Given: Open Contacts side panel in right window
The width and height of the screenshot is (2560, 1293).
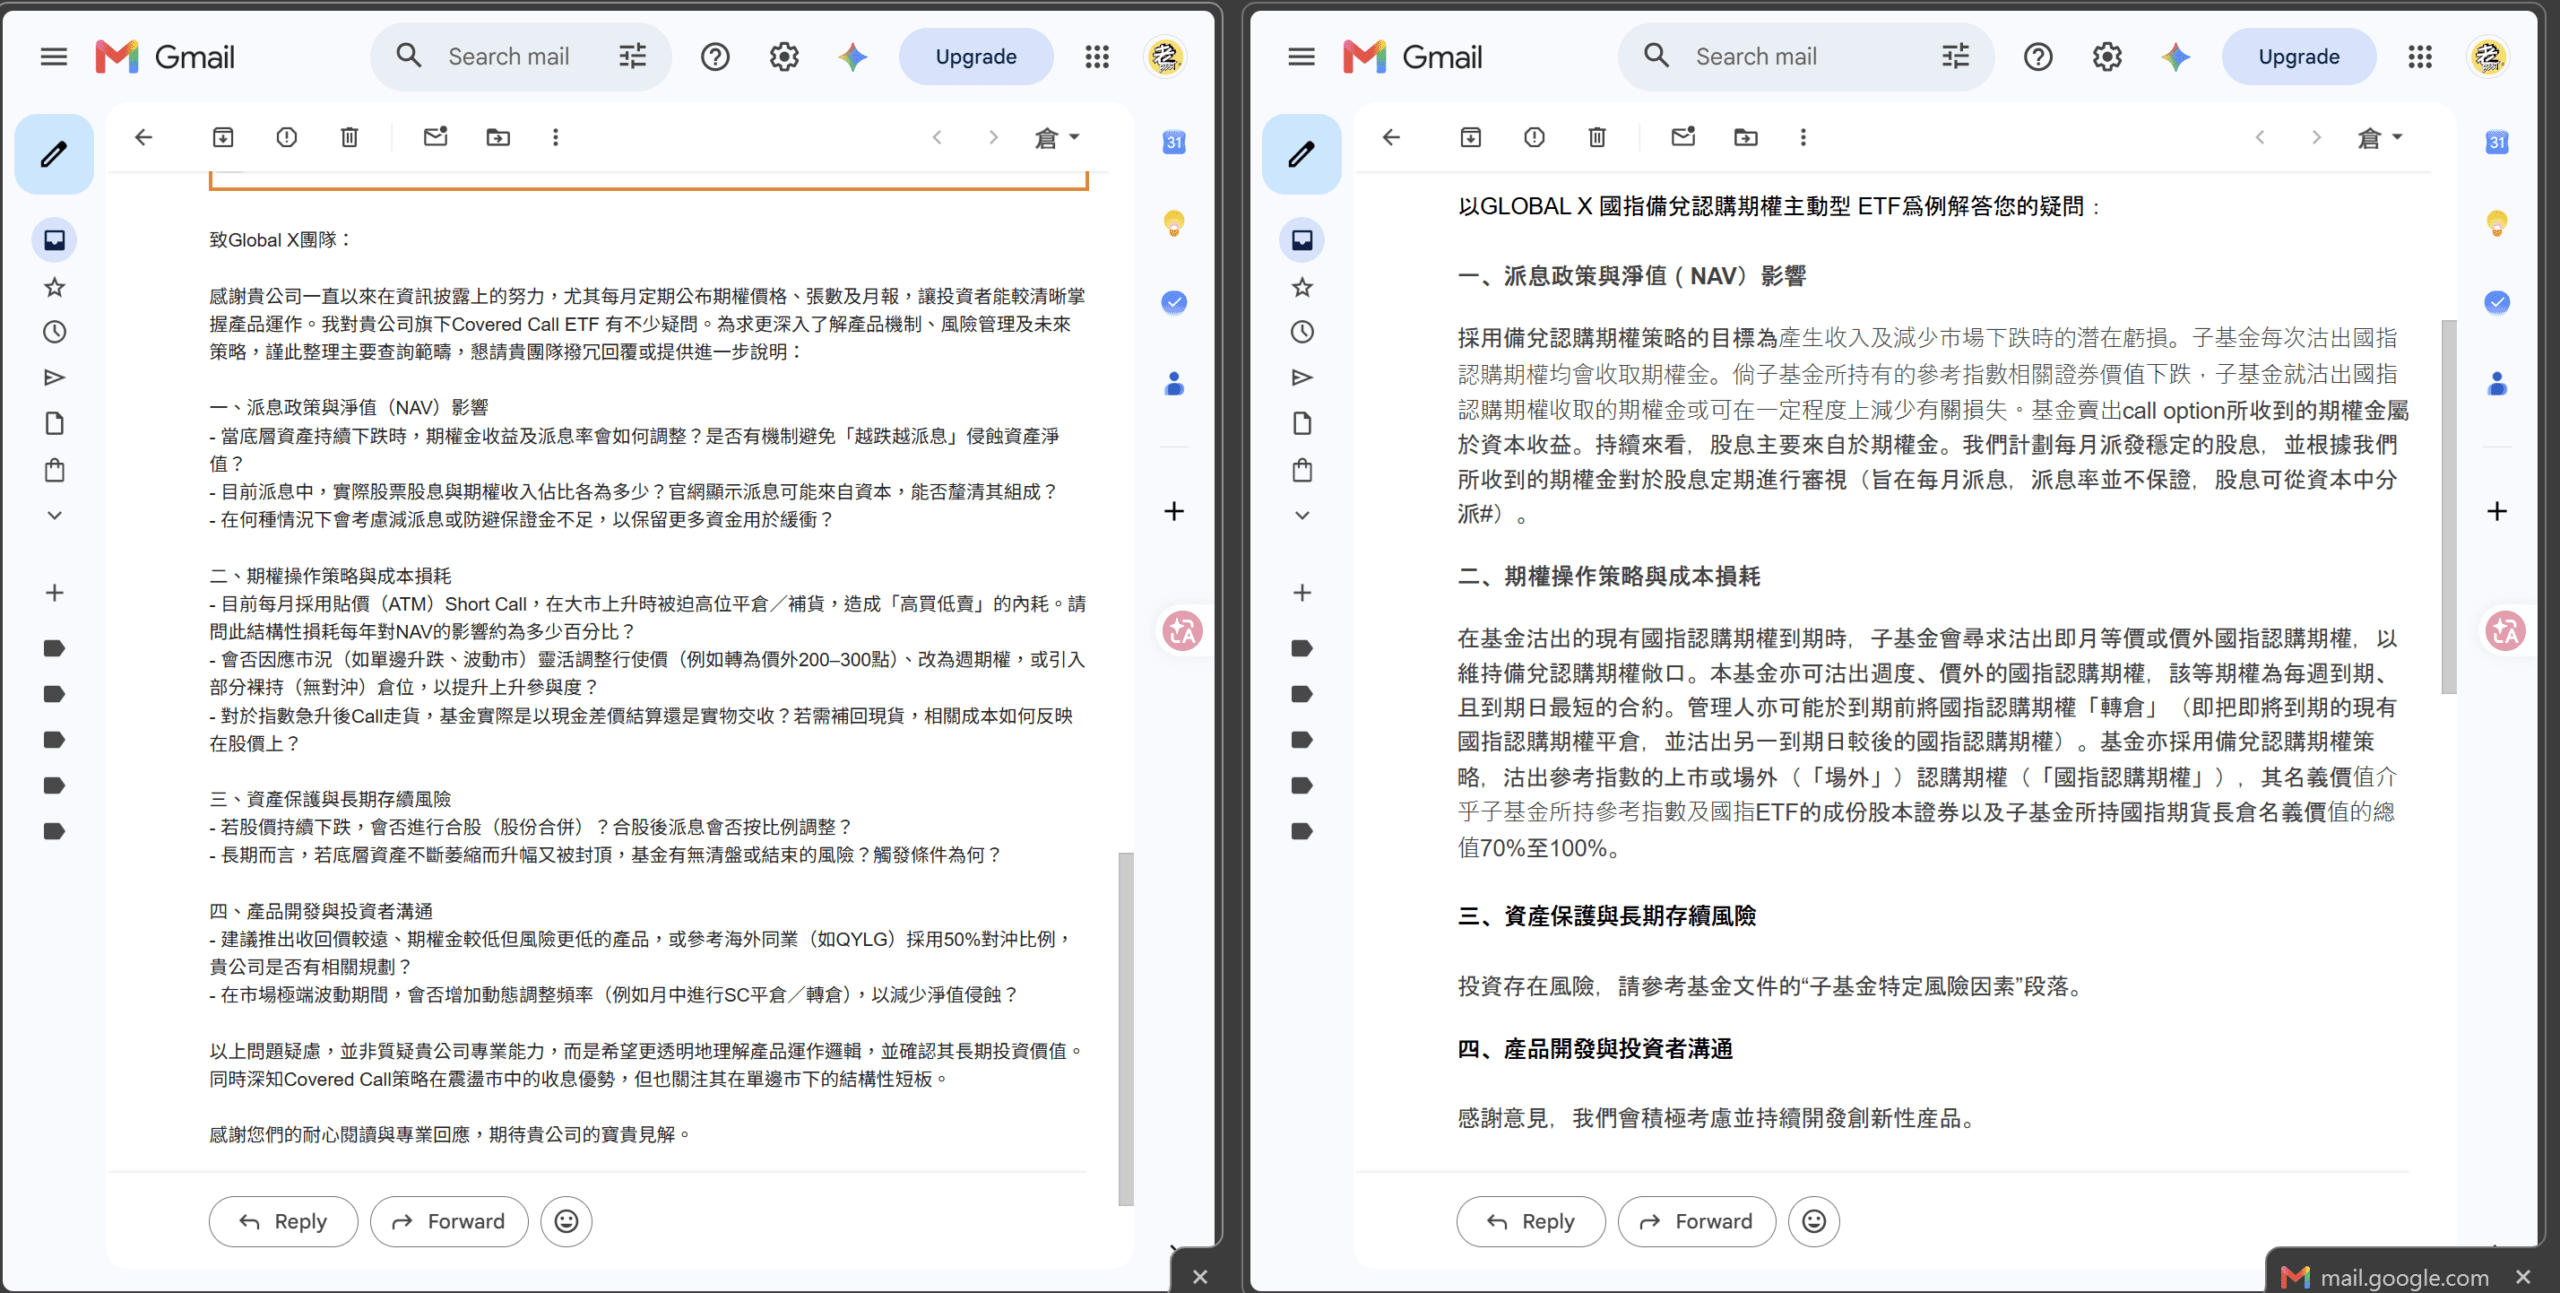Looking at the screenshot, I should pyautogui.click(x=2497, y=383).
